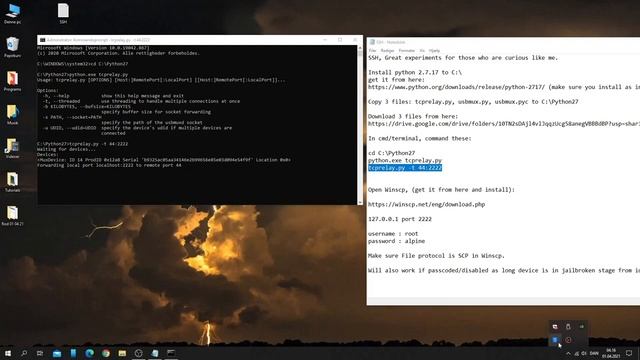This screenshot has height=360, width=640.
Task: Open Notepad's Formater menu
Action: 407,51
